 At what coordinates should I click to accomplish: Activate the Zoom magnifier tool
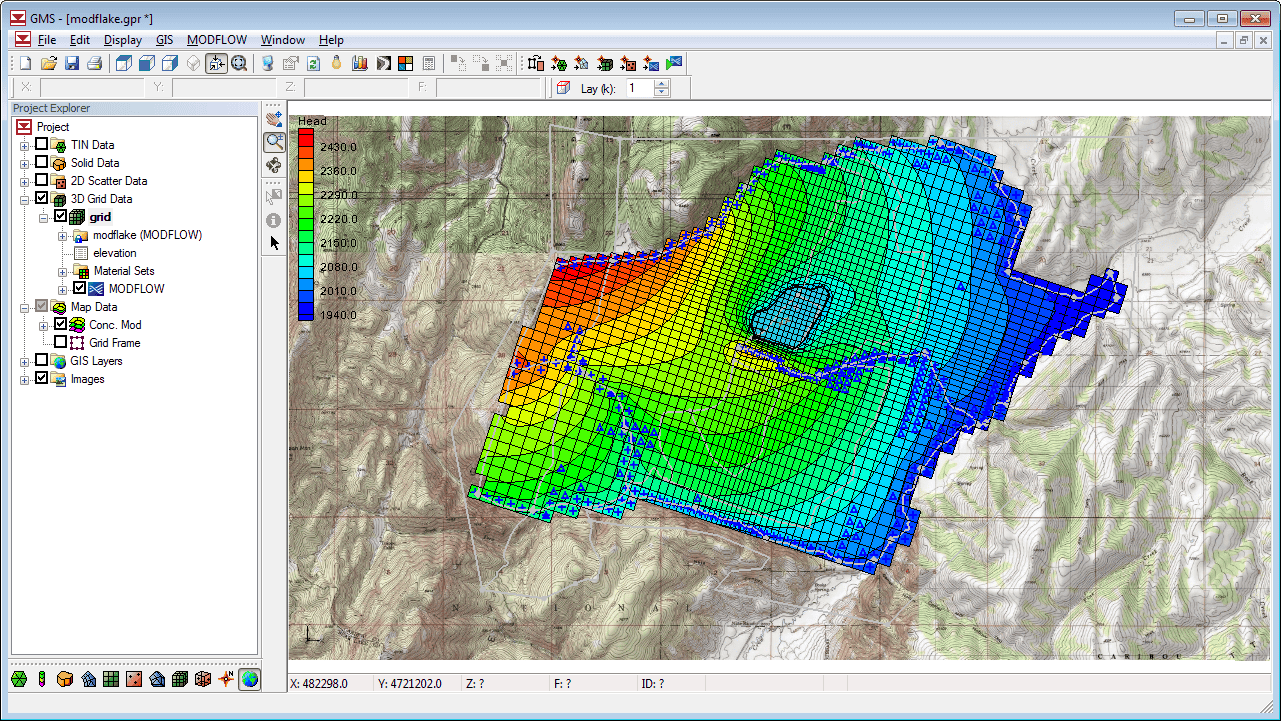(x=274, y=143)
